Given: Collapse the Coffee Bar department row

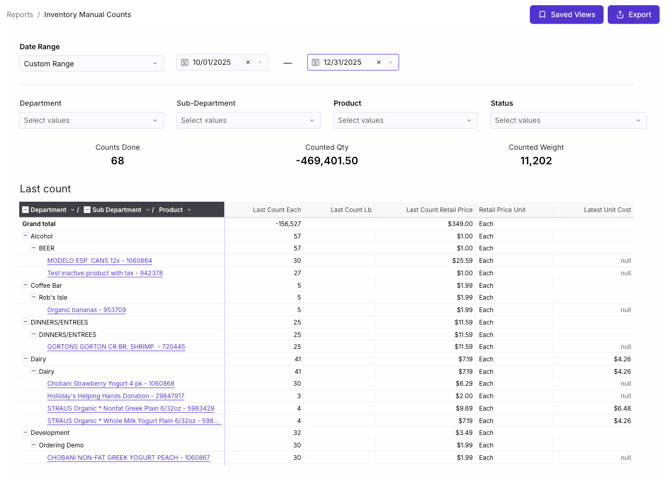Looking at the screenshot, I should [26, 285].
